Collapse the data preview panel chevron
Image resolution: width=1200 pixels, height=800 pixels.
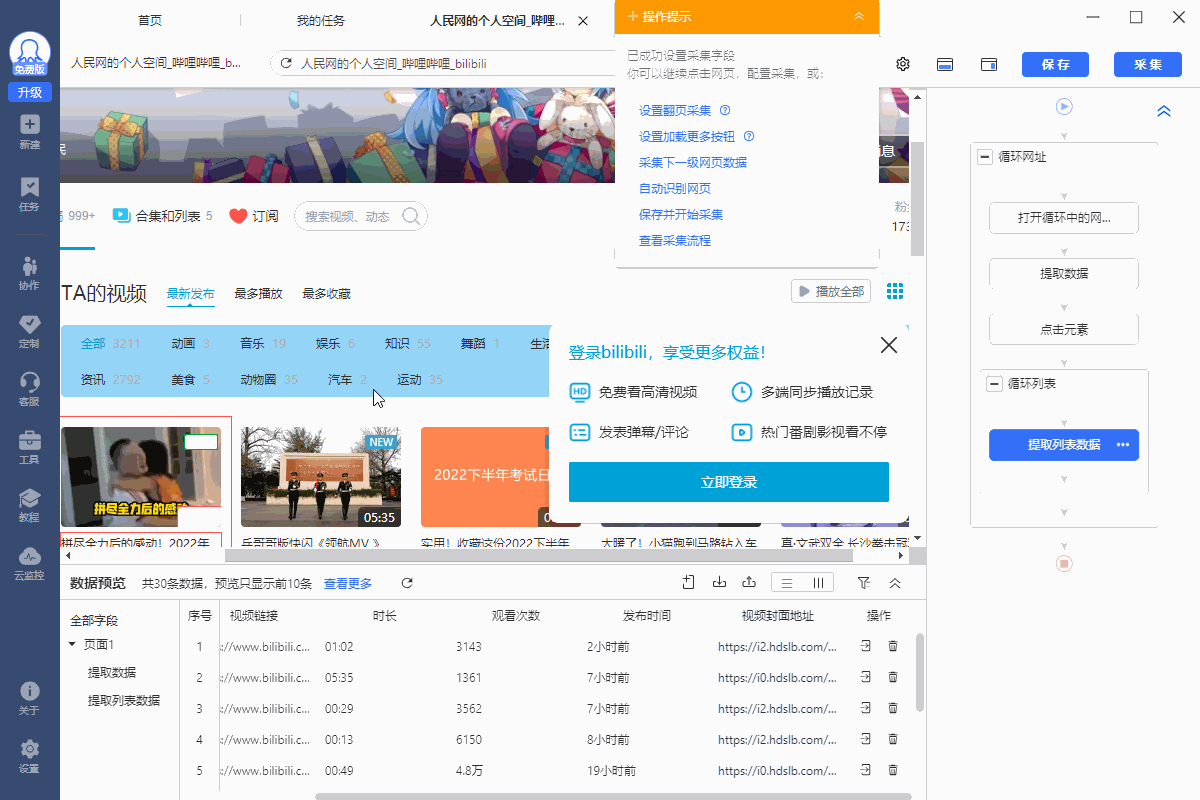895,583
